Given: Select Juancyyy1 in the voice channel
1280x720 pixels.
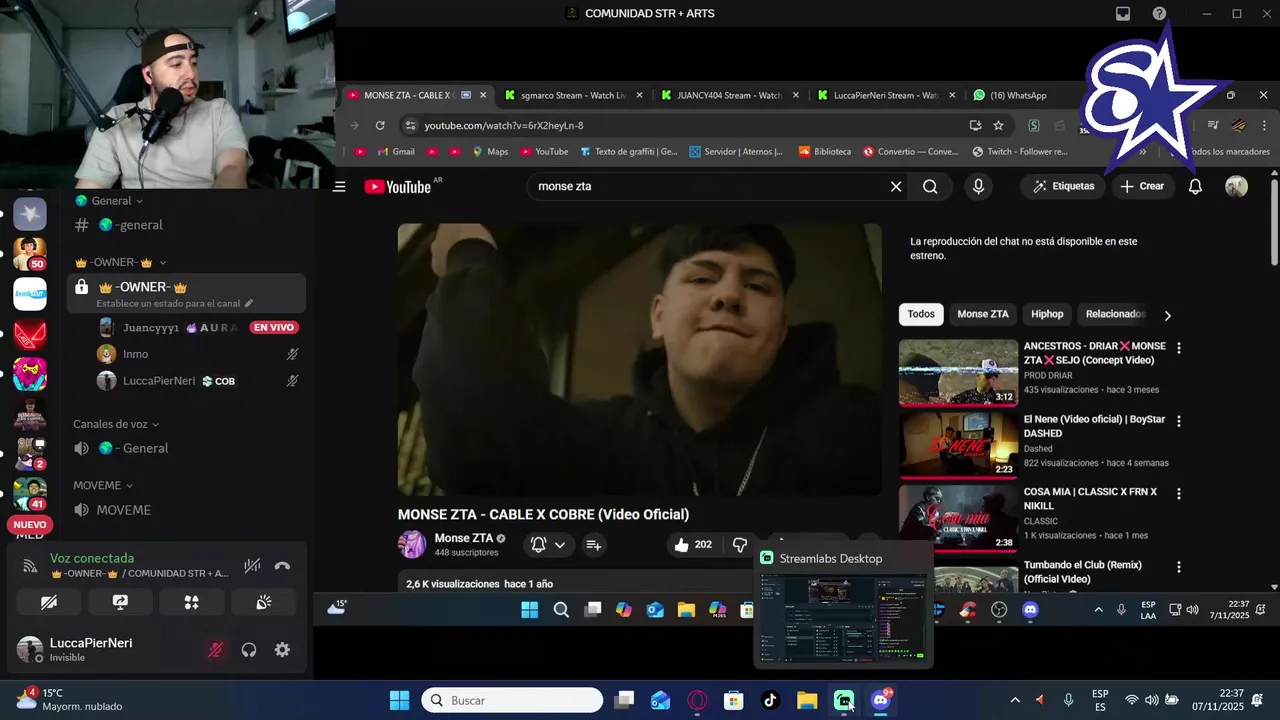Looking at the screenshot, I should coord(150,327).
